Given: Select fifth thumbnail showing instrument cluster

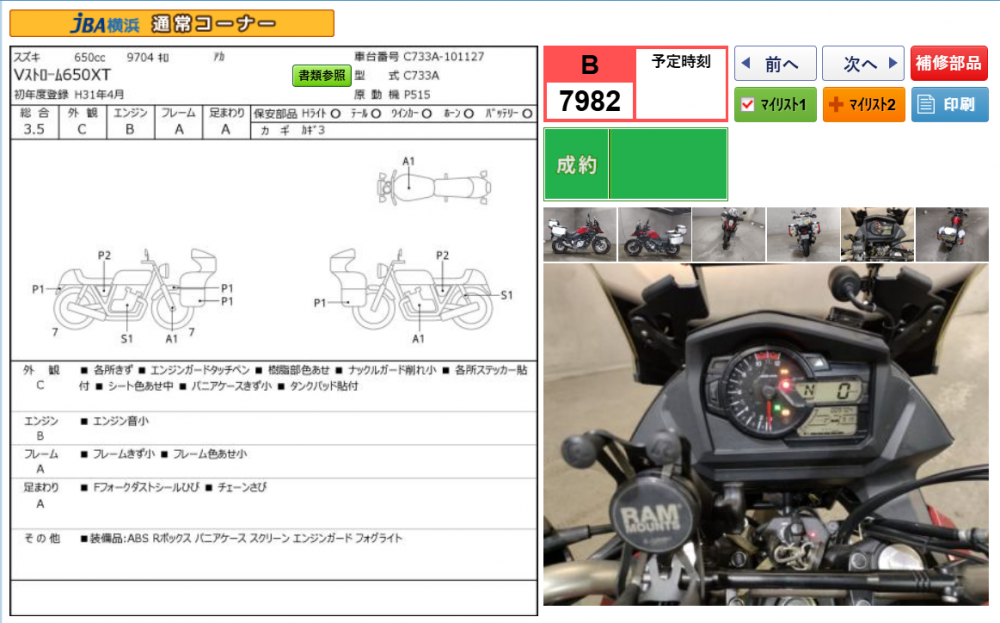Looking at the screenshot, I should pyautogui.click(x=877, y=234).
